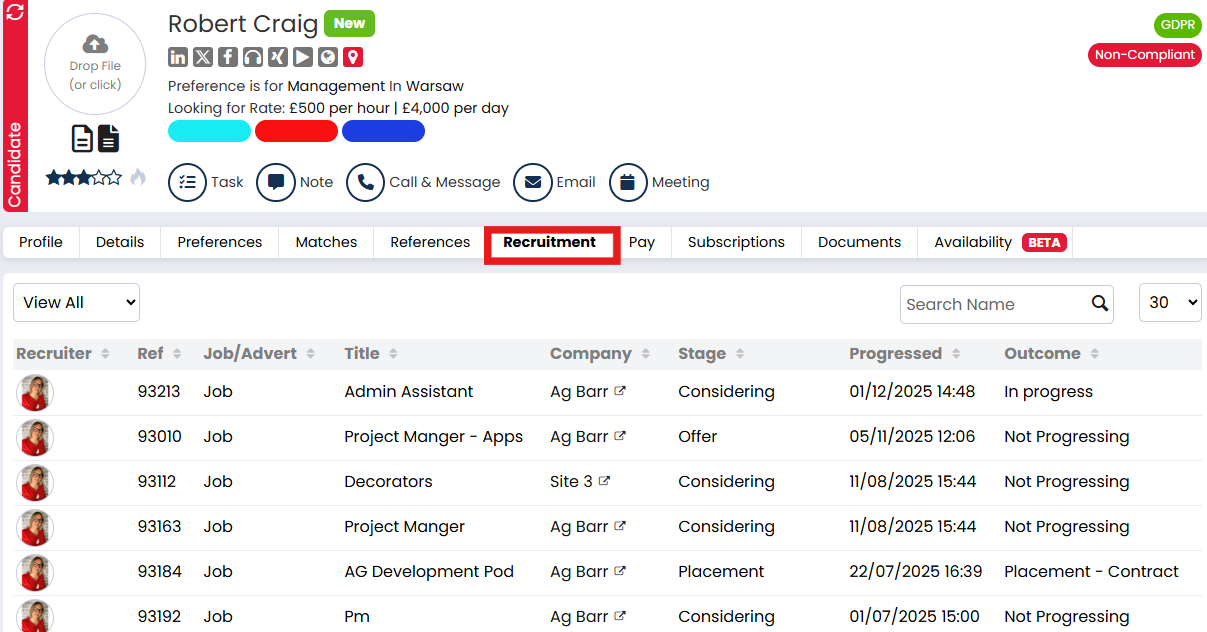Expand the View All dropdown
Viewport: 1207px width, 632px height.
tap(76, 303)
